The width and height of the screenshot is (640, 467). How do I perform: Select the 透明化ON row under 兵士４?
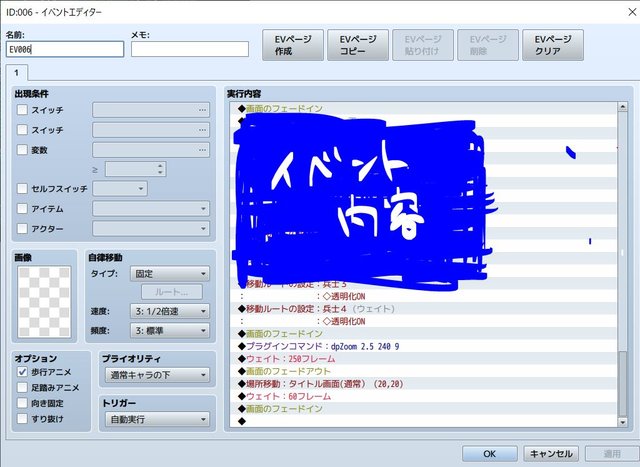423,321
